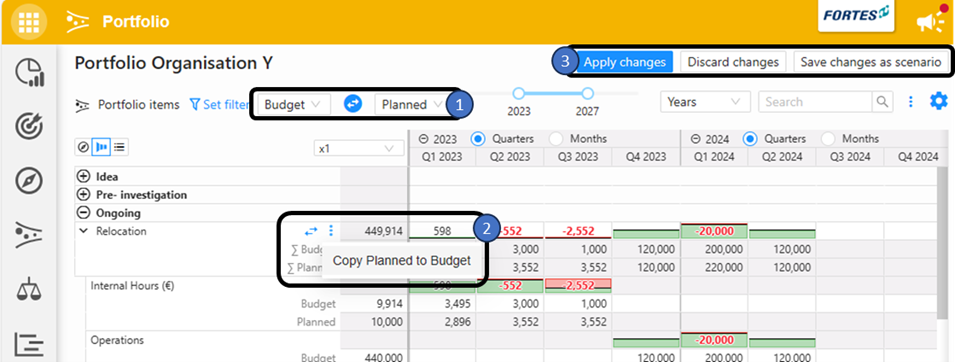Collapse the 2024 year column
The width and height of the screenshot is (955, 362).
695,139
